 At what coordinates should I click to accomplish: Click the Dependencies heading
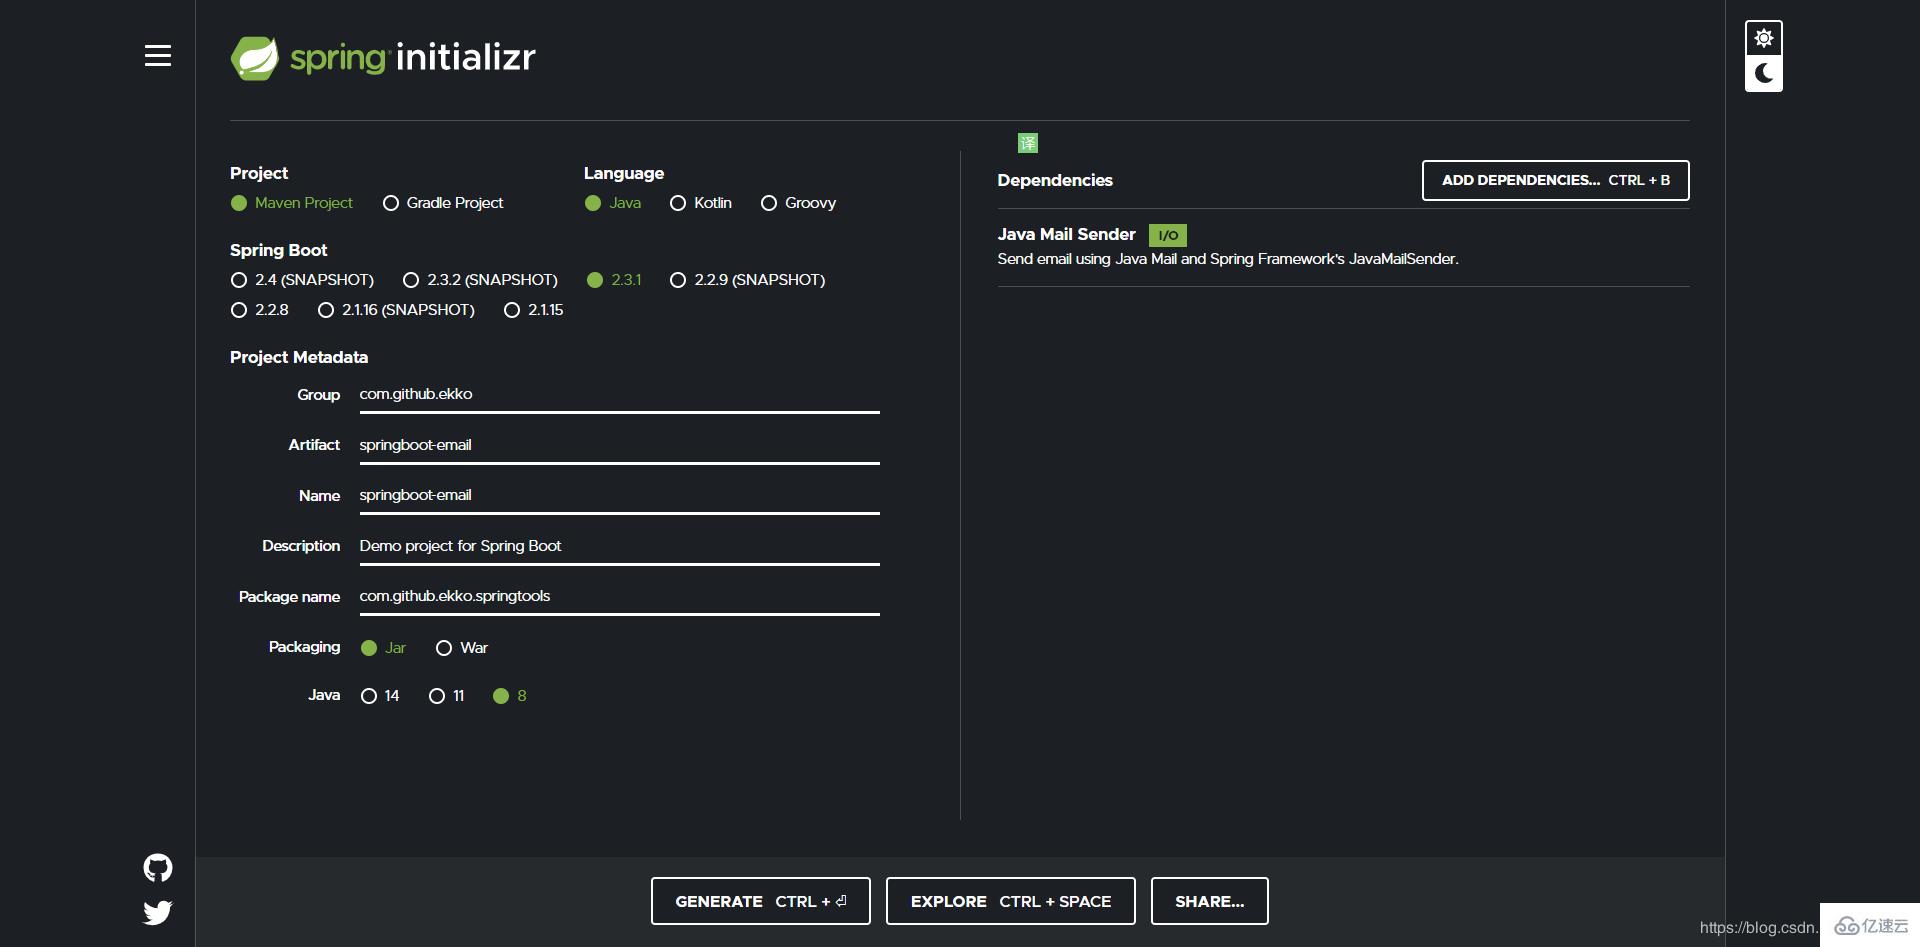[x=1055, y=180]
